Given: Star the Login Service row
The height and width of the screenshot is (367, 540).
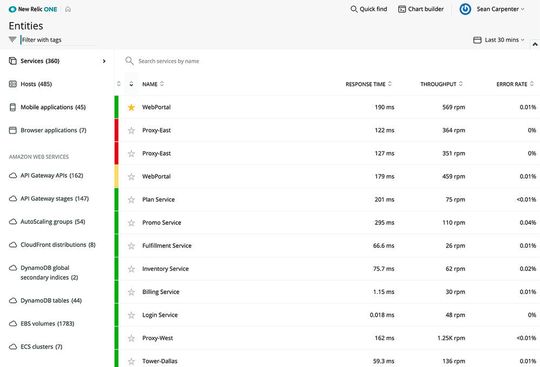Looking at the screenshot, I should [131, 315].
